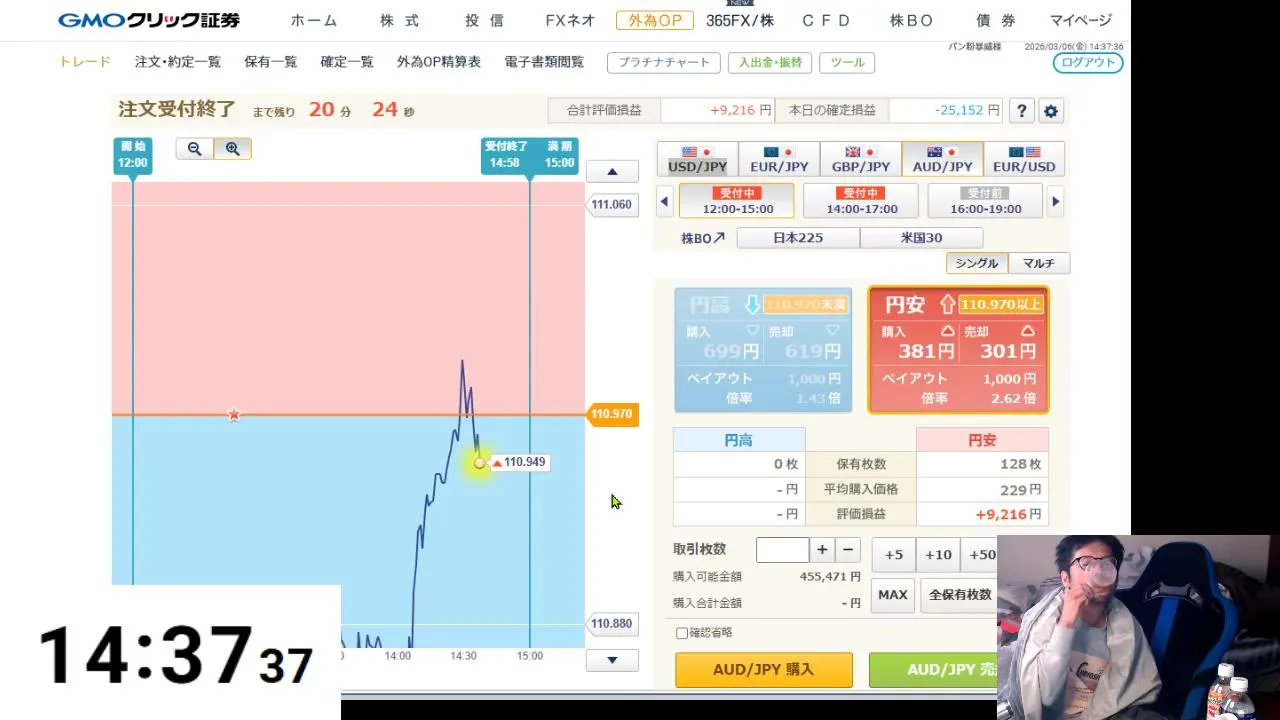Viewport: 1280px width, 720px height.
Task: Add 50 lots with the +50 button
Action: pyautogui.click(x=980, y=555)
